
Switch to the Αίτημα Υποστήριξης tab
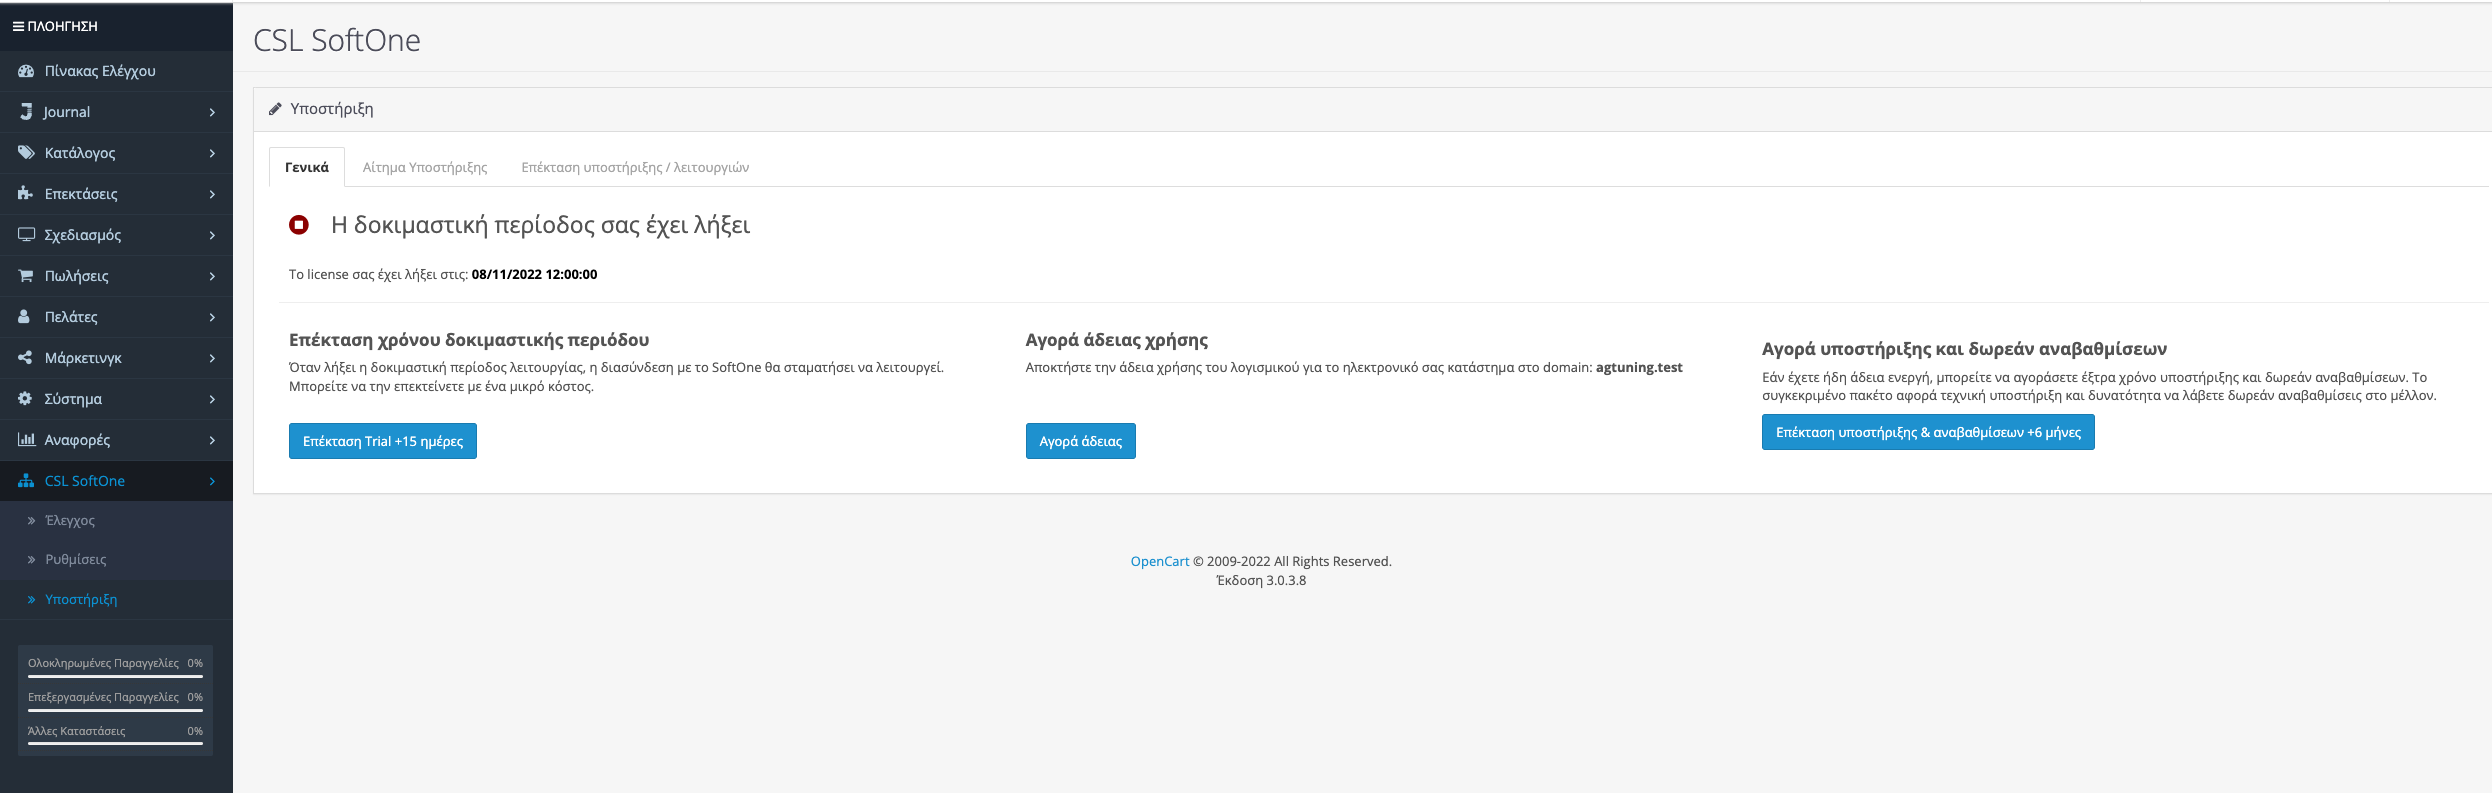425,167
